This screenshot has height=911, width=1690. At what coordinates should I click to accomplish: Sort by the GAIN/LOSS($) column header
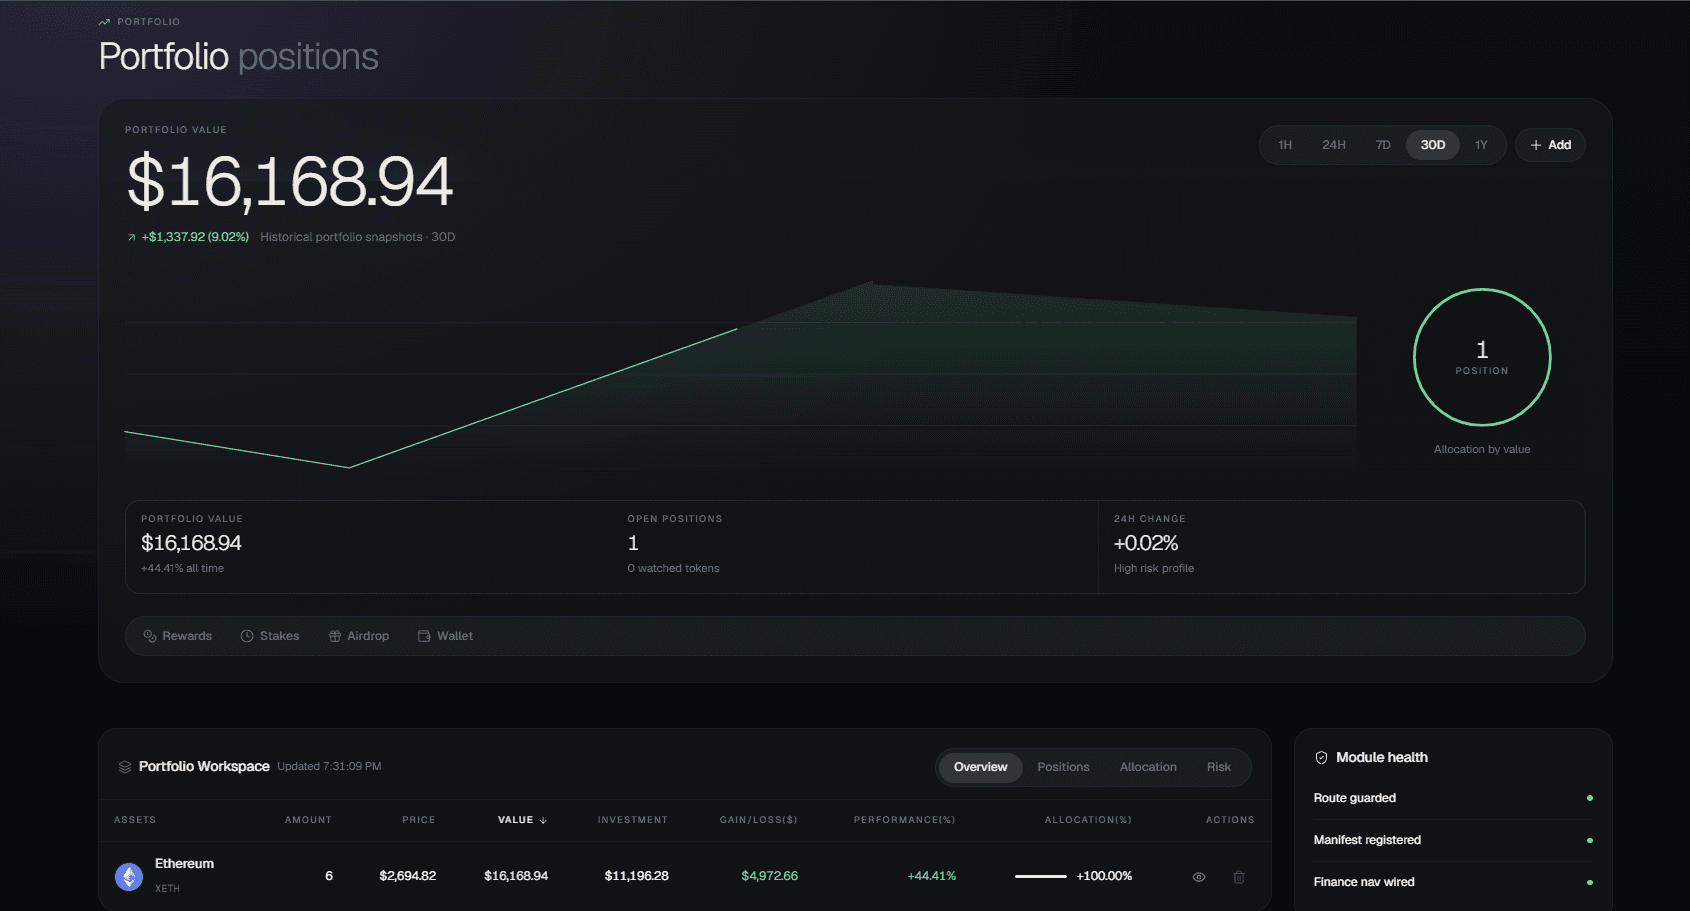(759, 820)
